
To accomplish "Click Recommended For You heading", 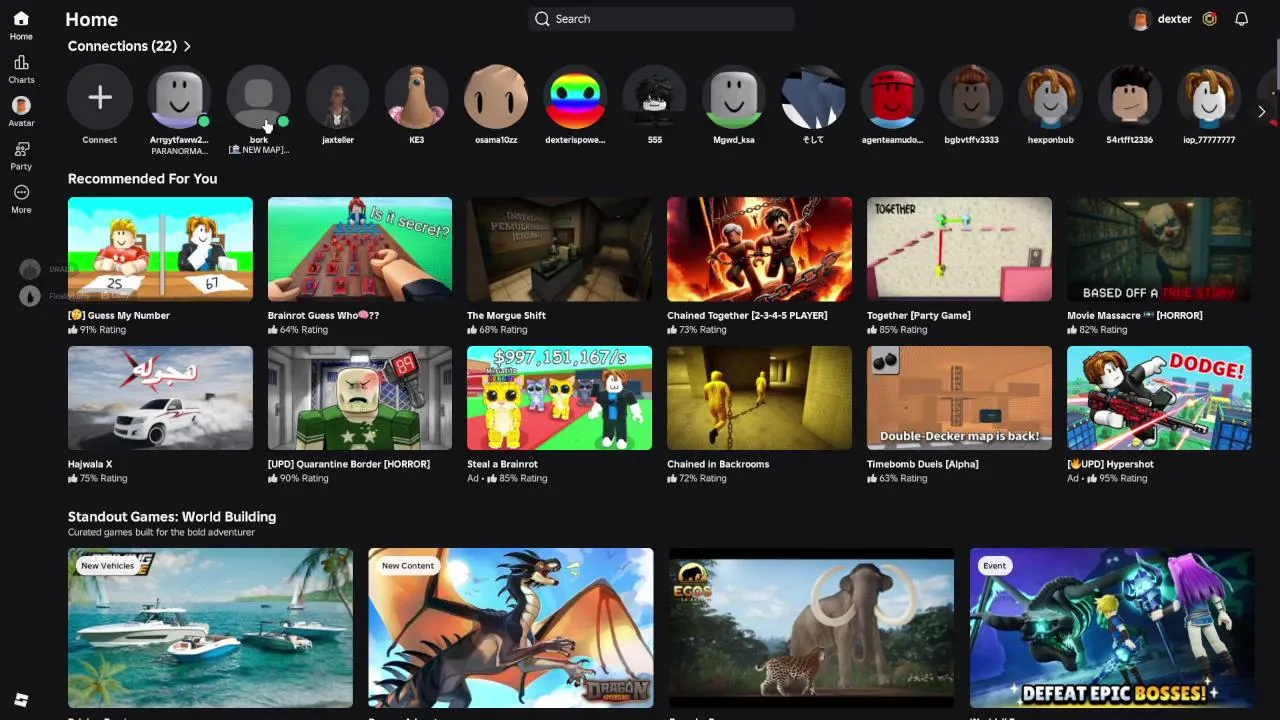I will tap(142, 179).
